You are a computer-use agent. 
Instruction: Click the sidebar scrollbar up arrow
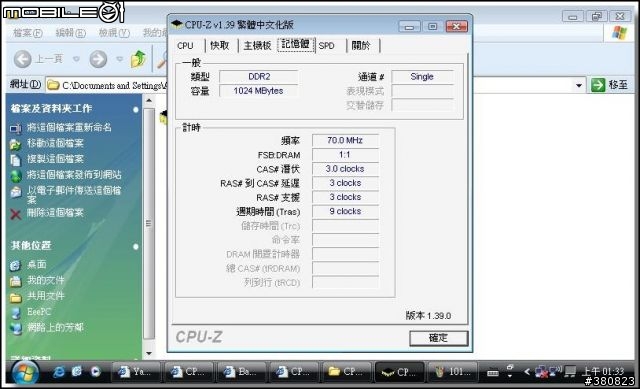pyautogui.click(x=149, y=100)
